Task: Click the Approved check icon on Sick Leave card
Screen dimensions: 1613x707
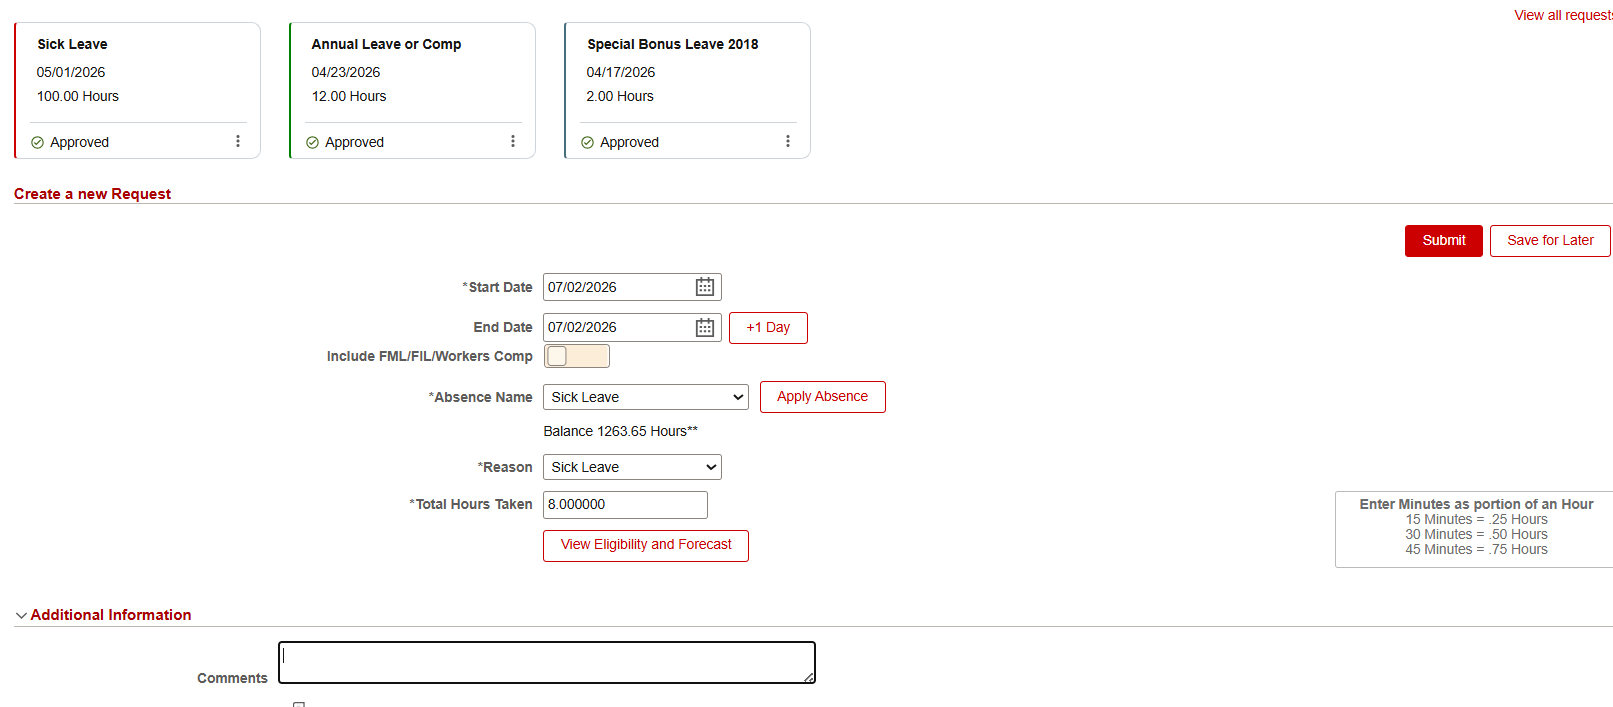Action: (37, 142)
